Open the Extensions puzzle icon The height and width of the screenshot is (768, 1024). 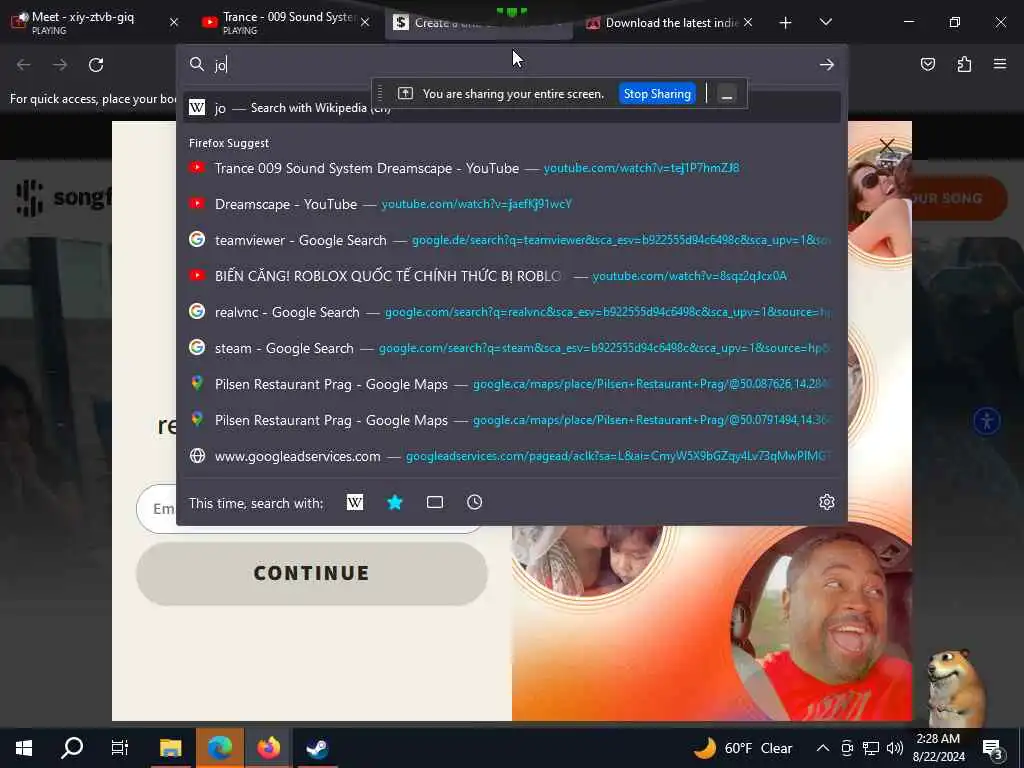coord(964,64)
